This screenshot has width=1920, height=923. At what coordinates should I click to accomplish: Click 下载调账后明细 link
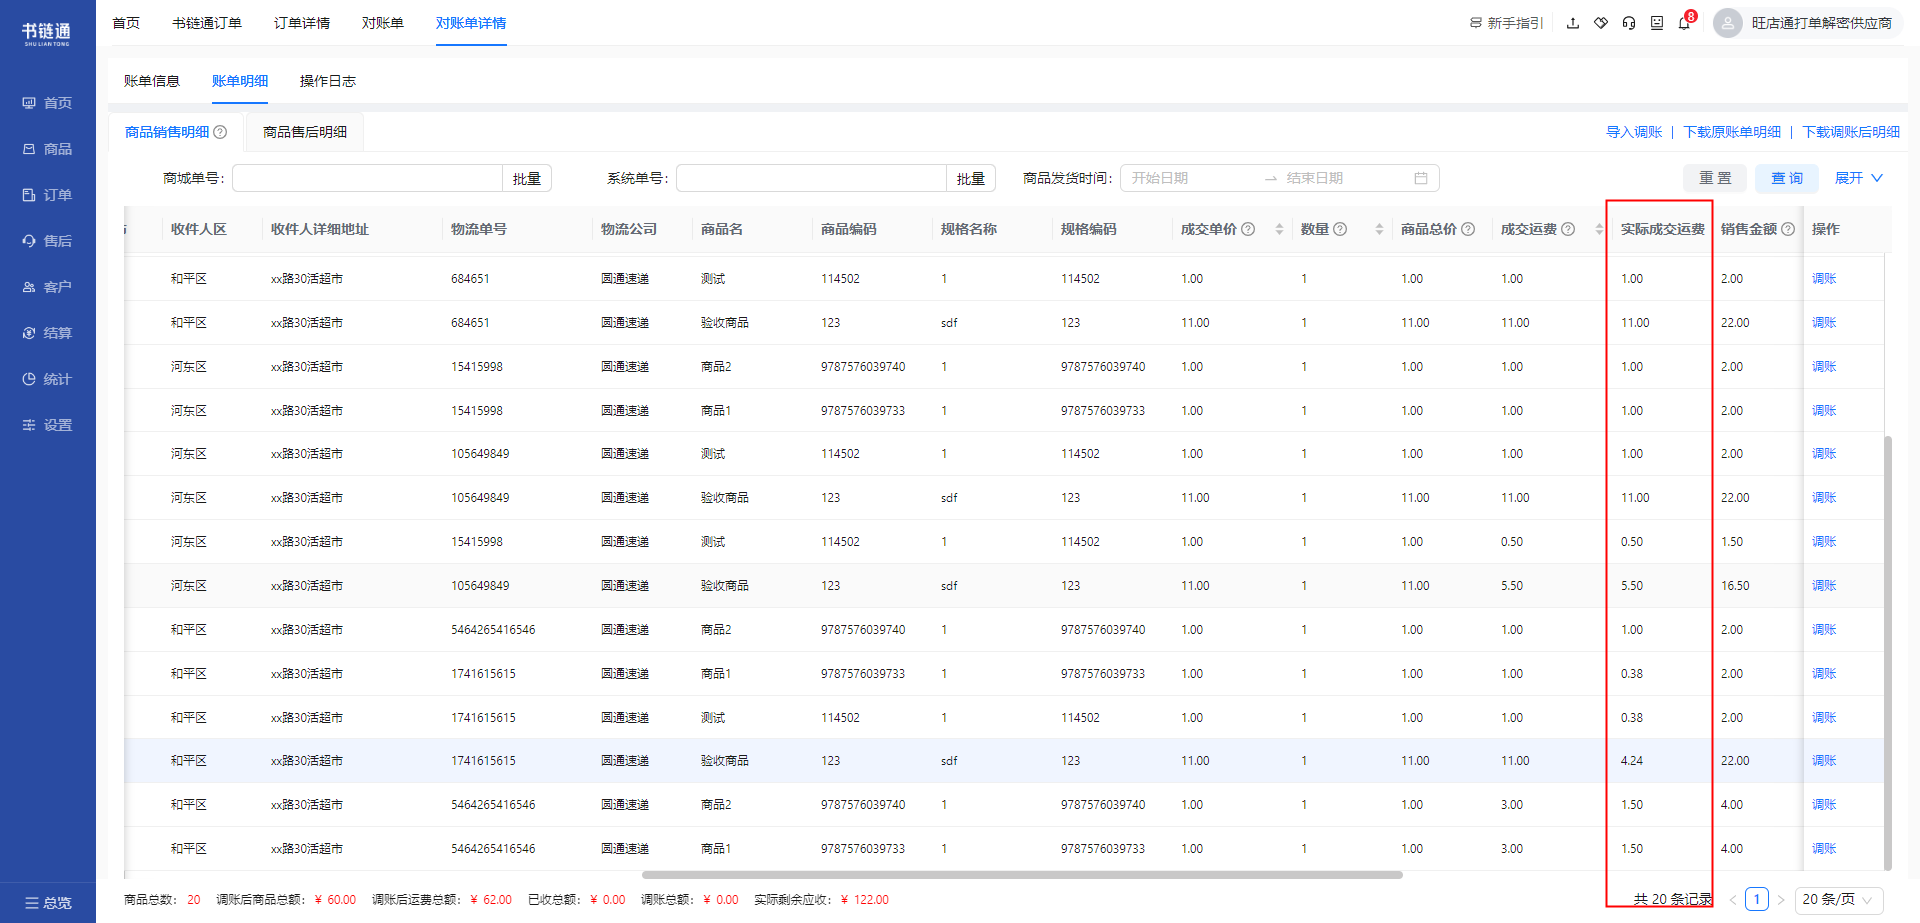(1851, 132)
